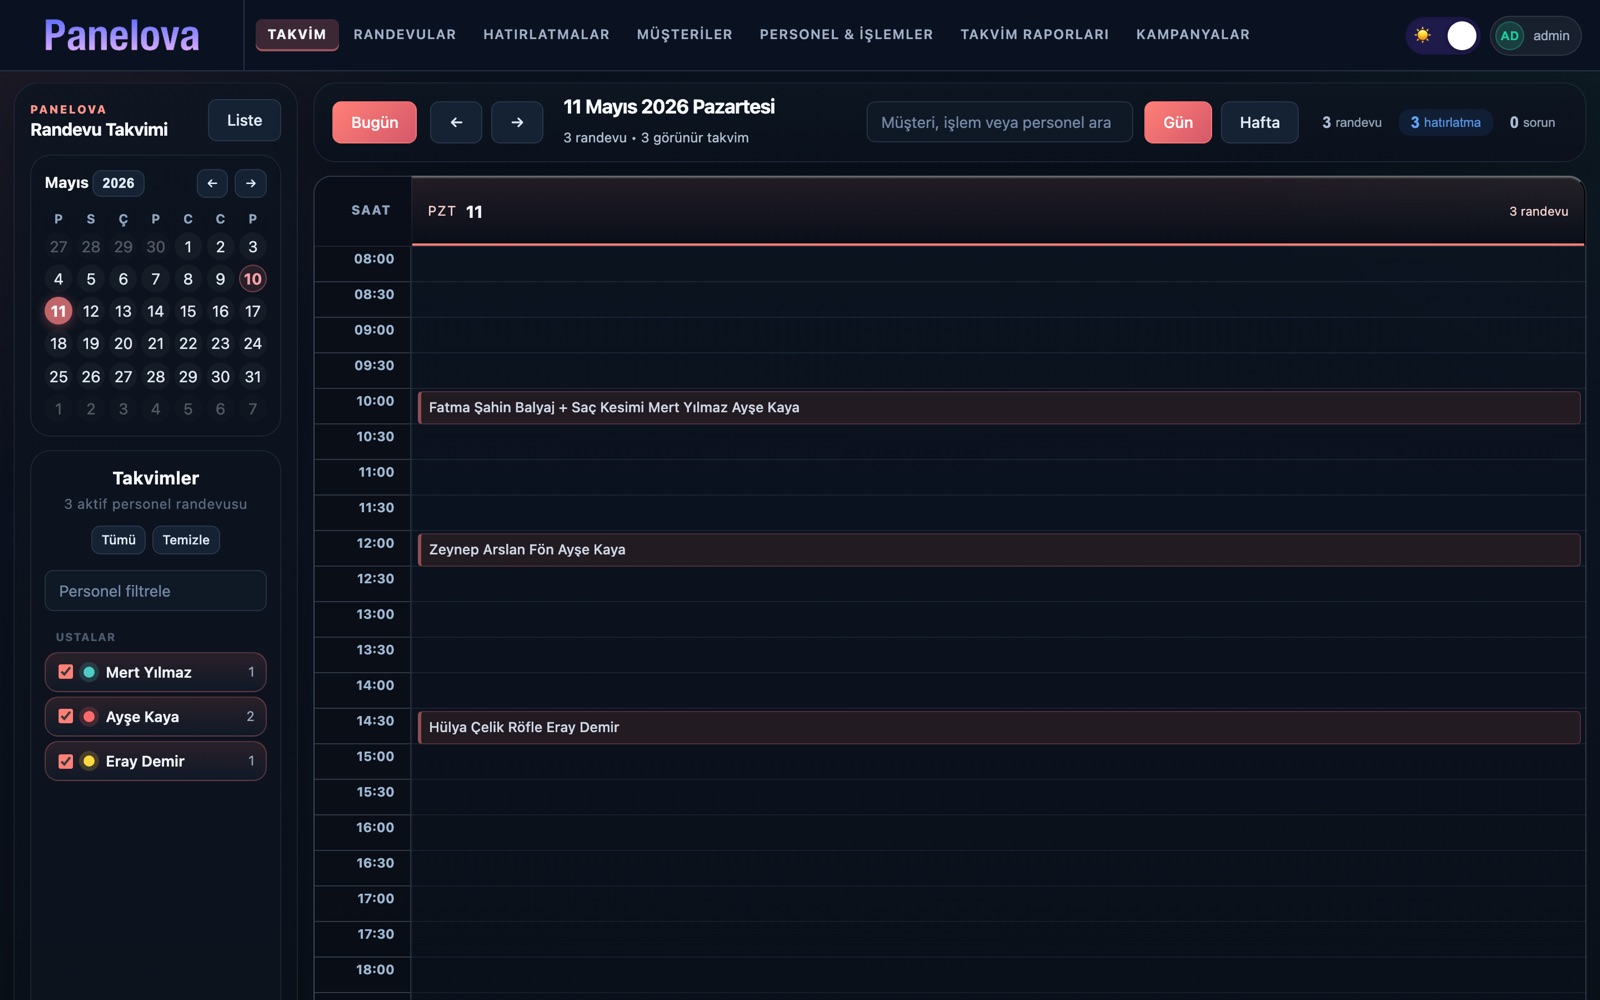Screen dimensions: 1600x1000
Task: Click Mert Yılmaz teal color dot
Action: [x=89, y=672]
